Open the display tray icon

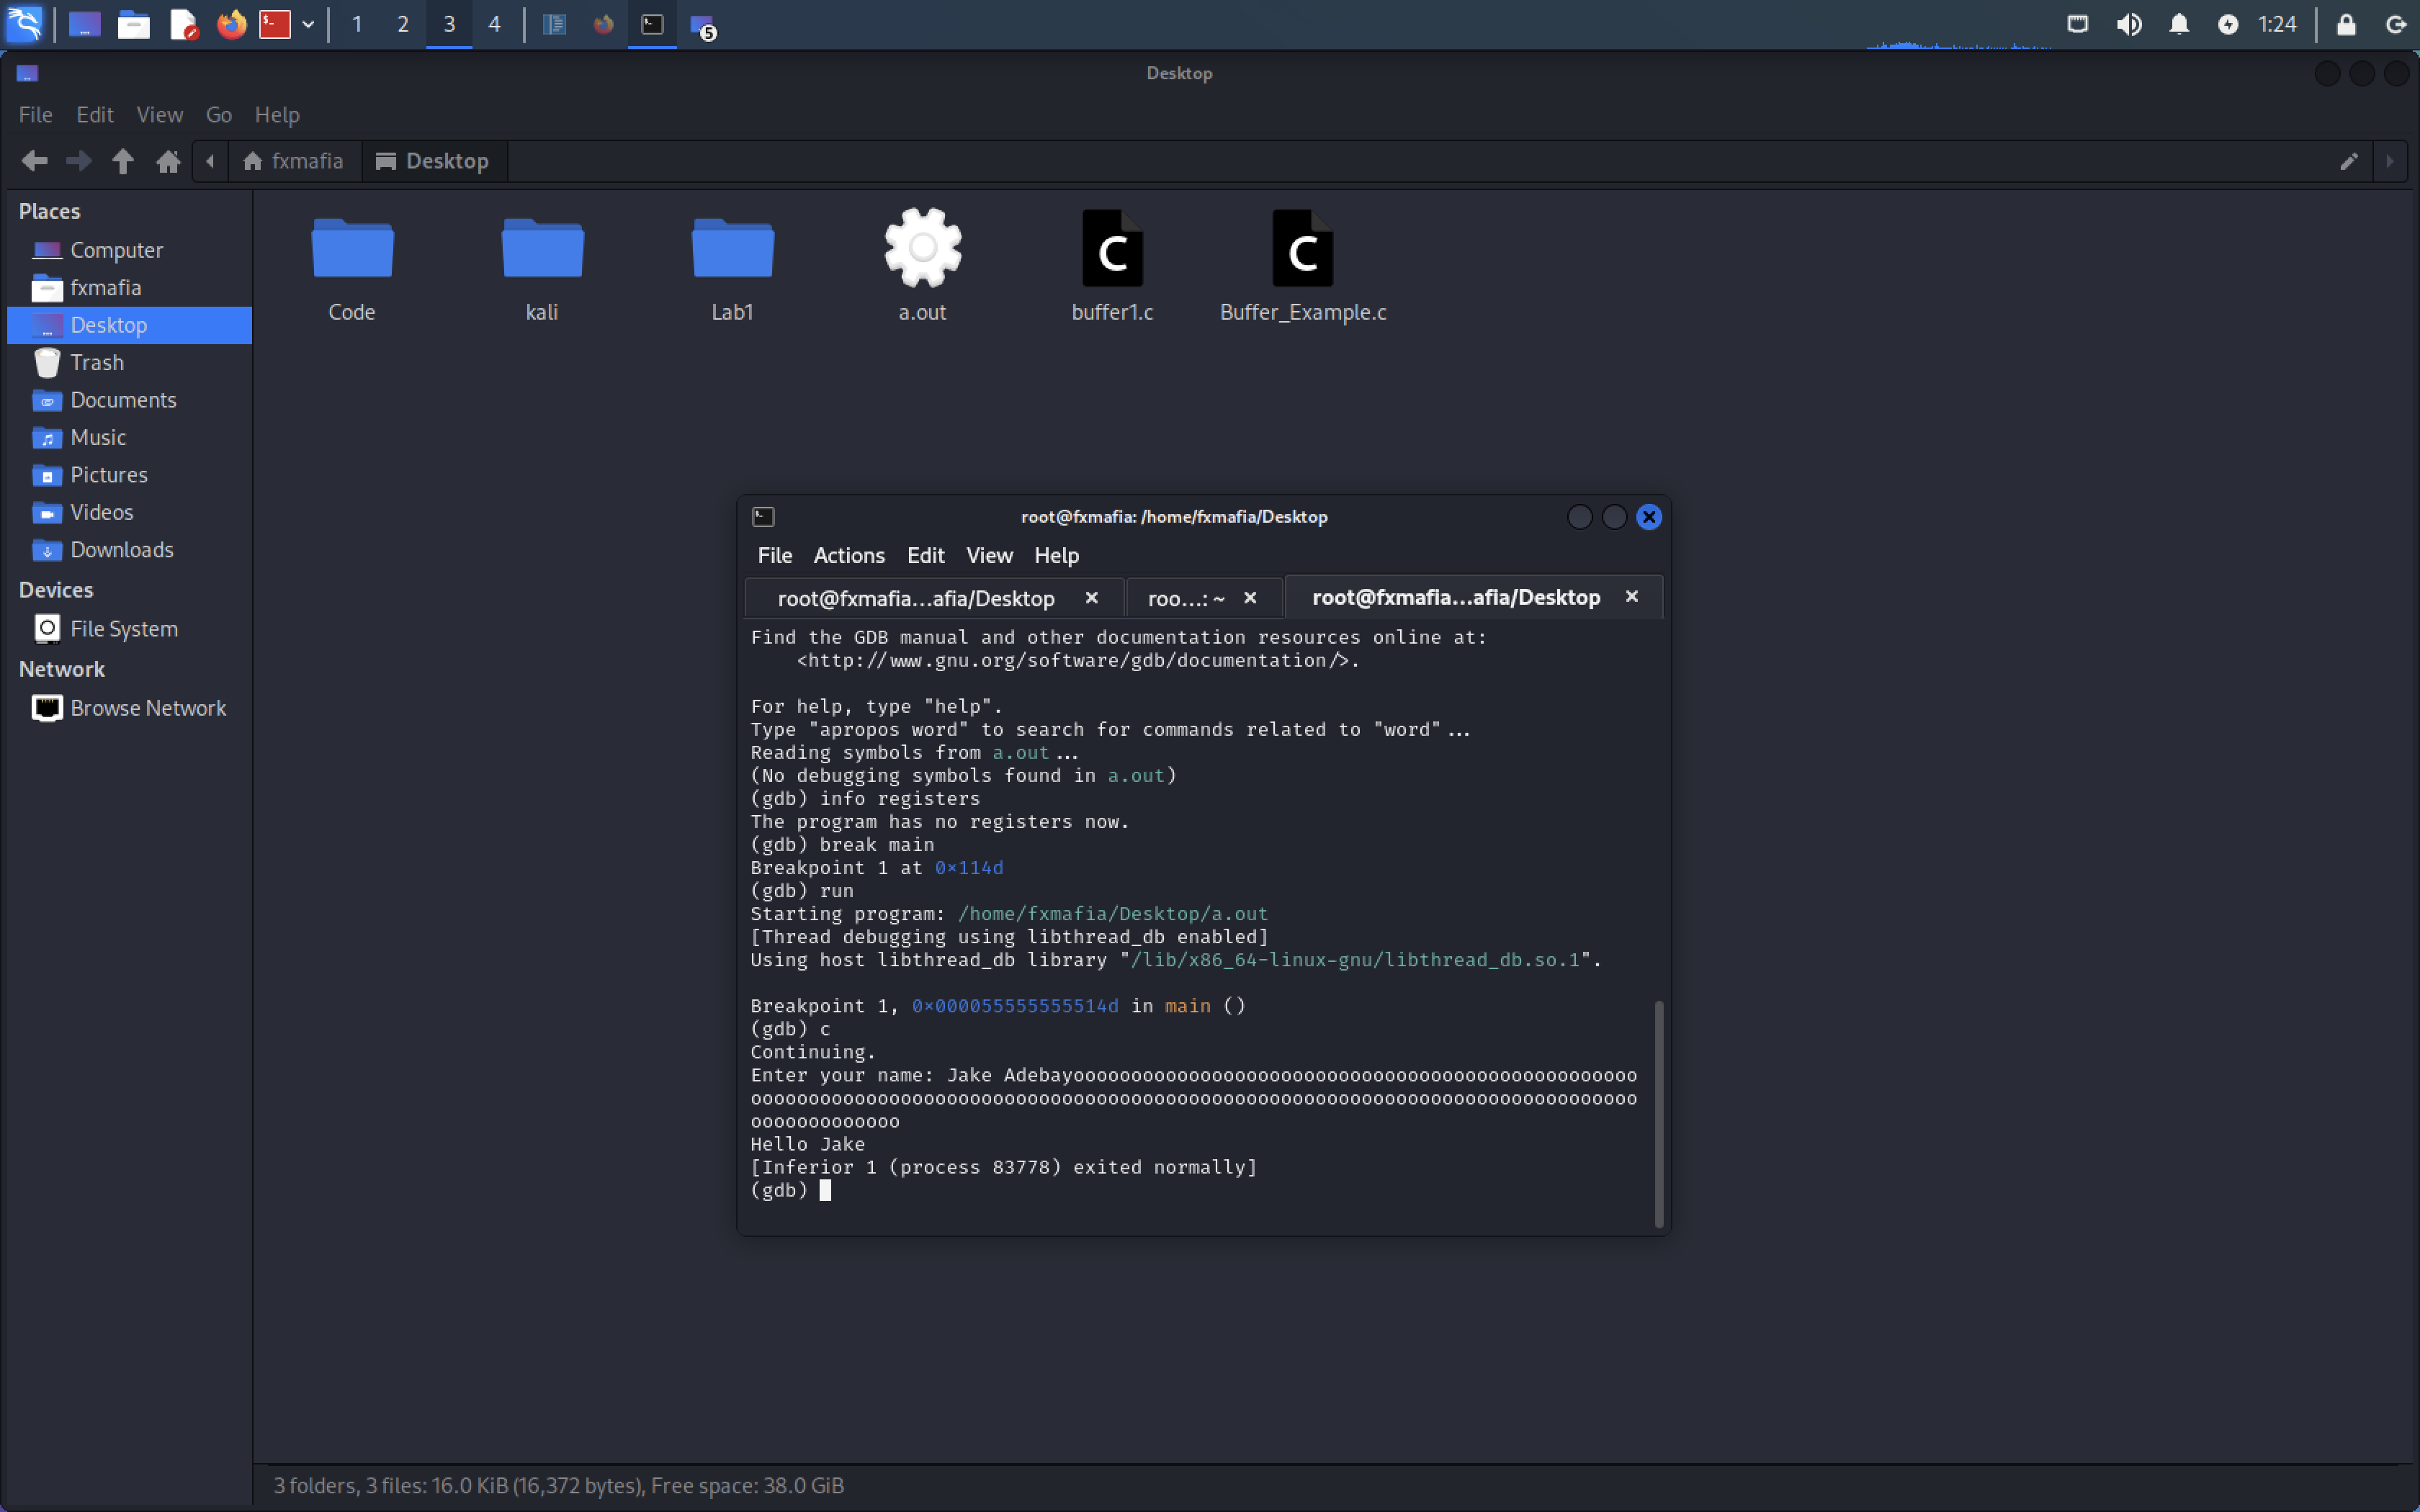tap(2078, 24)
